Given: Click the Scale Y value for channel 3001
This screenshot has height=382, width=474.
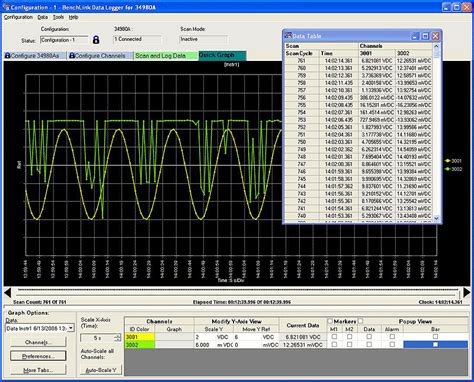Looking at the screenshot, I should pyautogui.click(x=204, y=337).
